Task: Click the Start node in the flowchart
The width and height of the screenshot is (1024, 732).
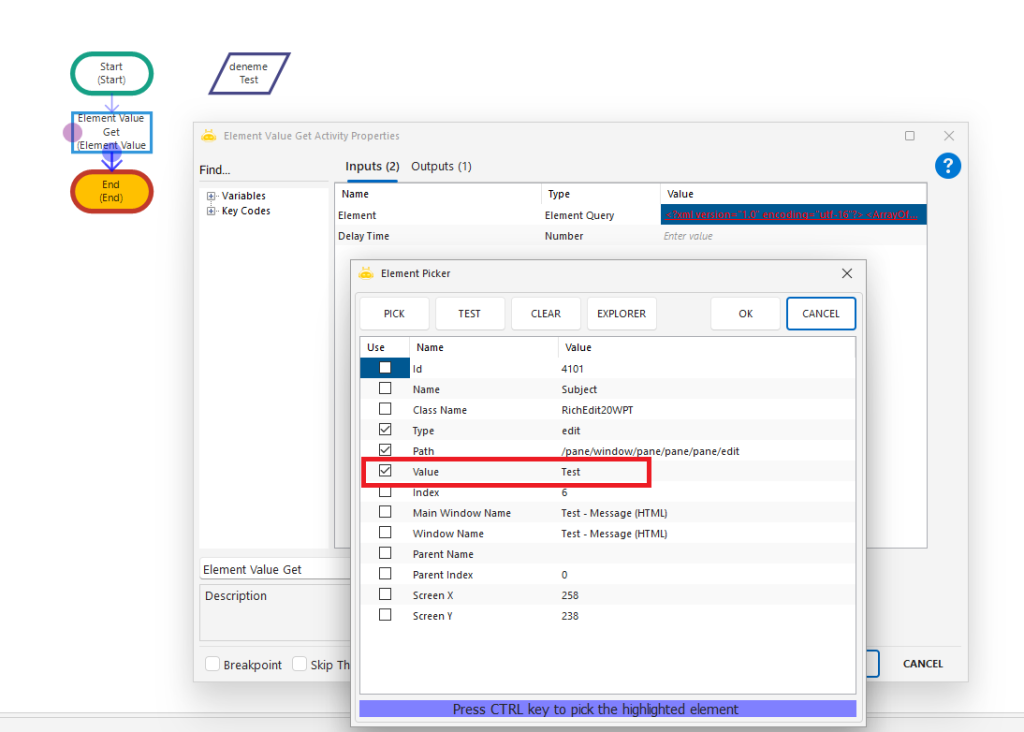Action: tap(111, 73)
